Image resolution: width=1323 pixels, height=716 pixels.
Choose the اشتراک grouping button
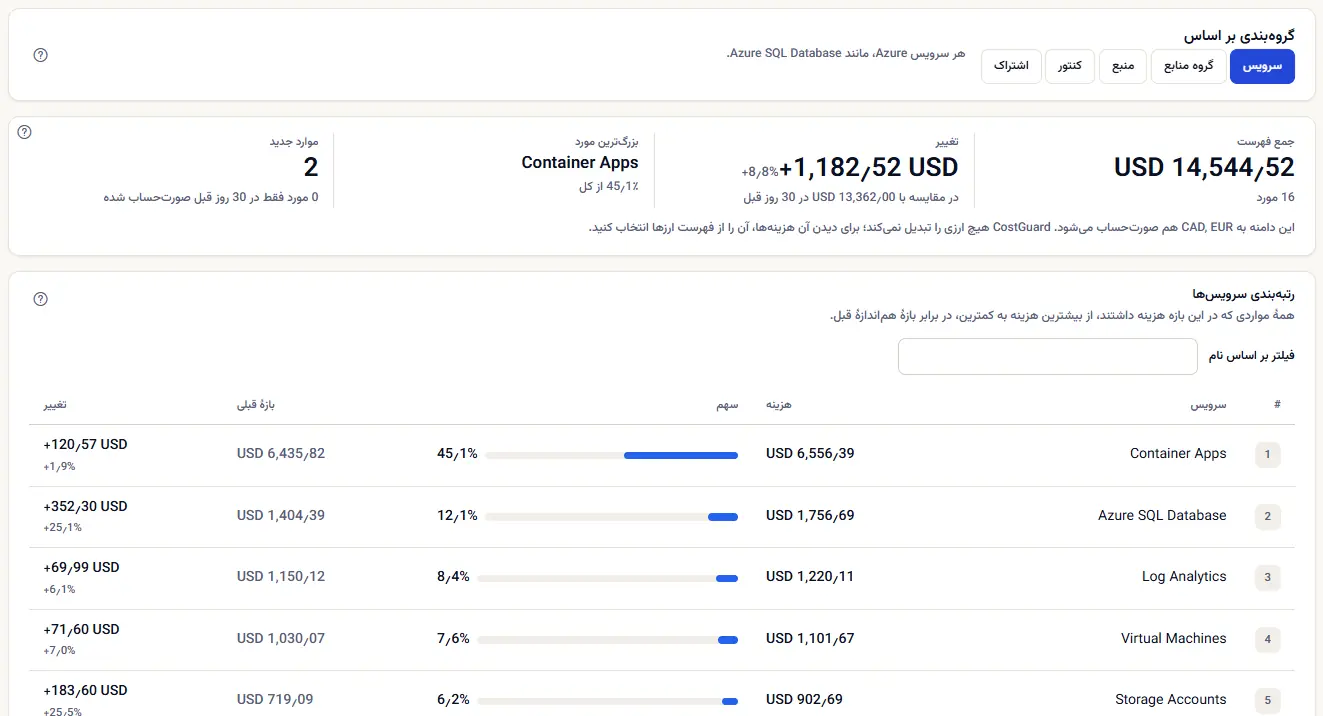point(1012,67)
